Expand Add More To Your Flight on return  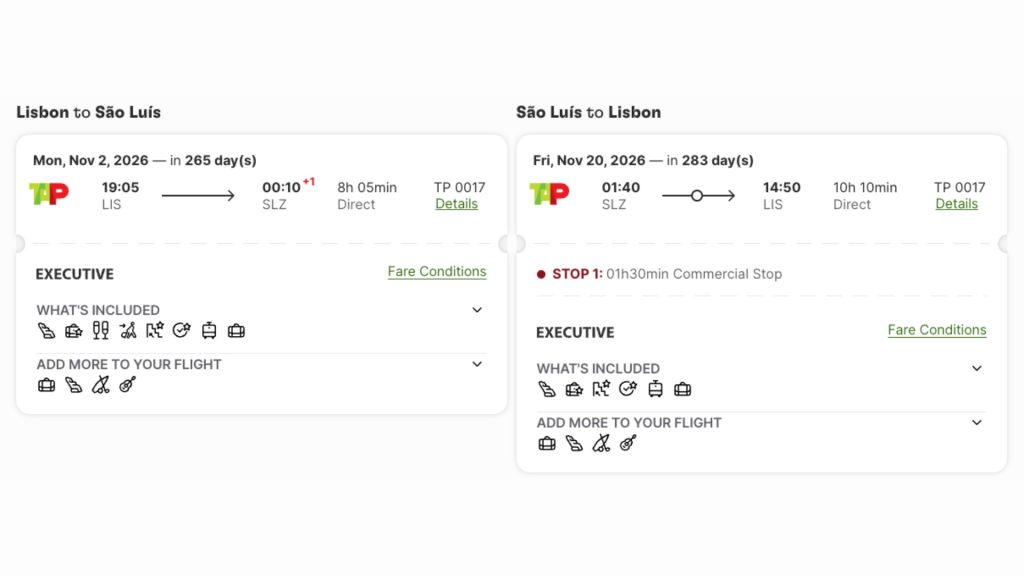(977, 422)
